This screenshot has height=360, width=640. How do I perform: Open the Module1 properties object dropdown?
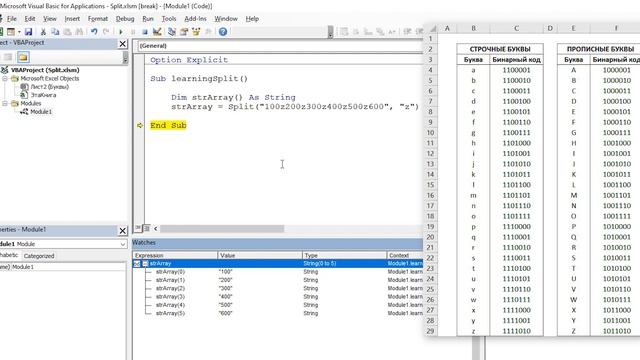point(122,244)
